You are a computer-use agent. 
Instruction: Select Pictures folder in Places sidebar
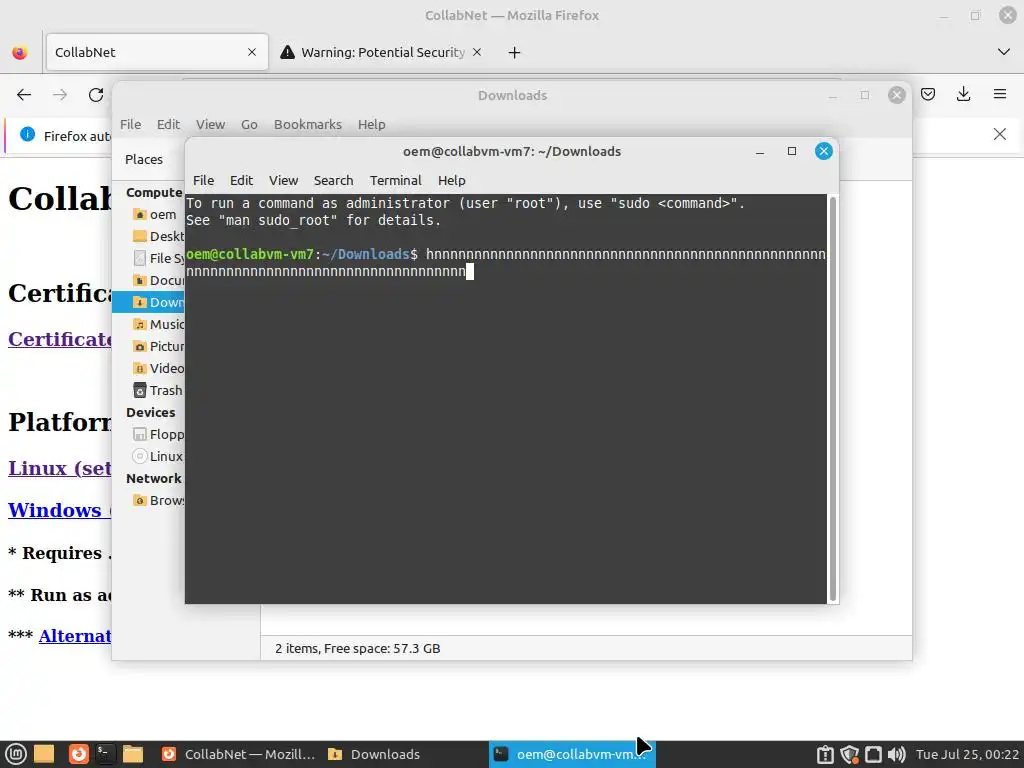pyautogui.click(x=157, y=346)
